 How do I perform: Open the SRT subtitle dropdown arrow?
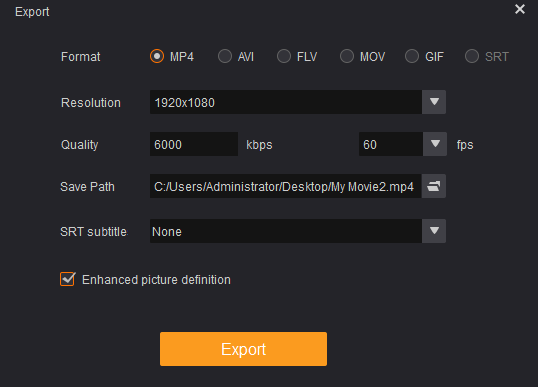click(x=434, y=231)
